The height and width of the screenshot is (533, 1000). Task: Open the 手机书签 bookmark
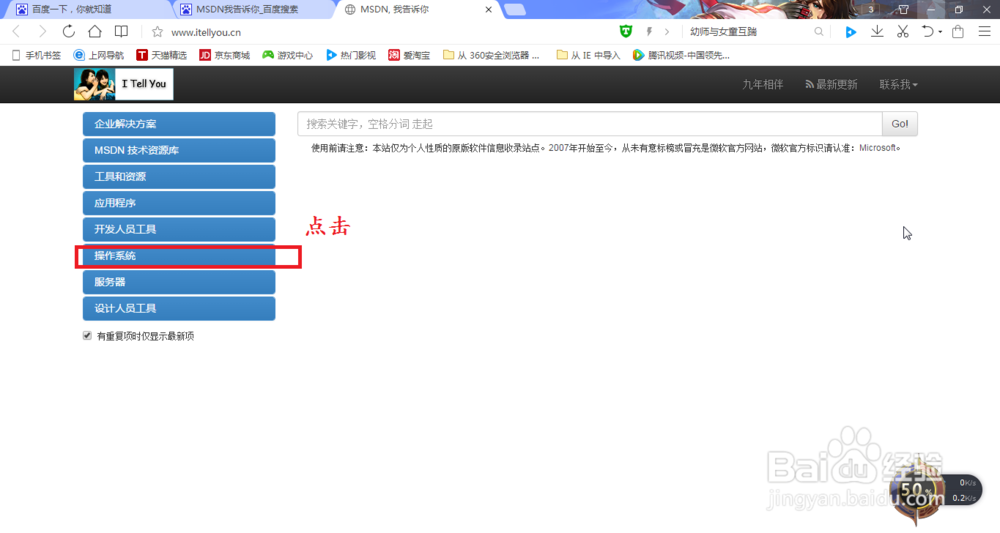36,55
